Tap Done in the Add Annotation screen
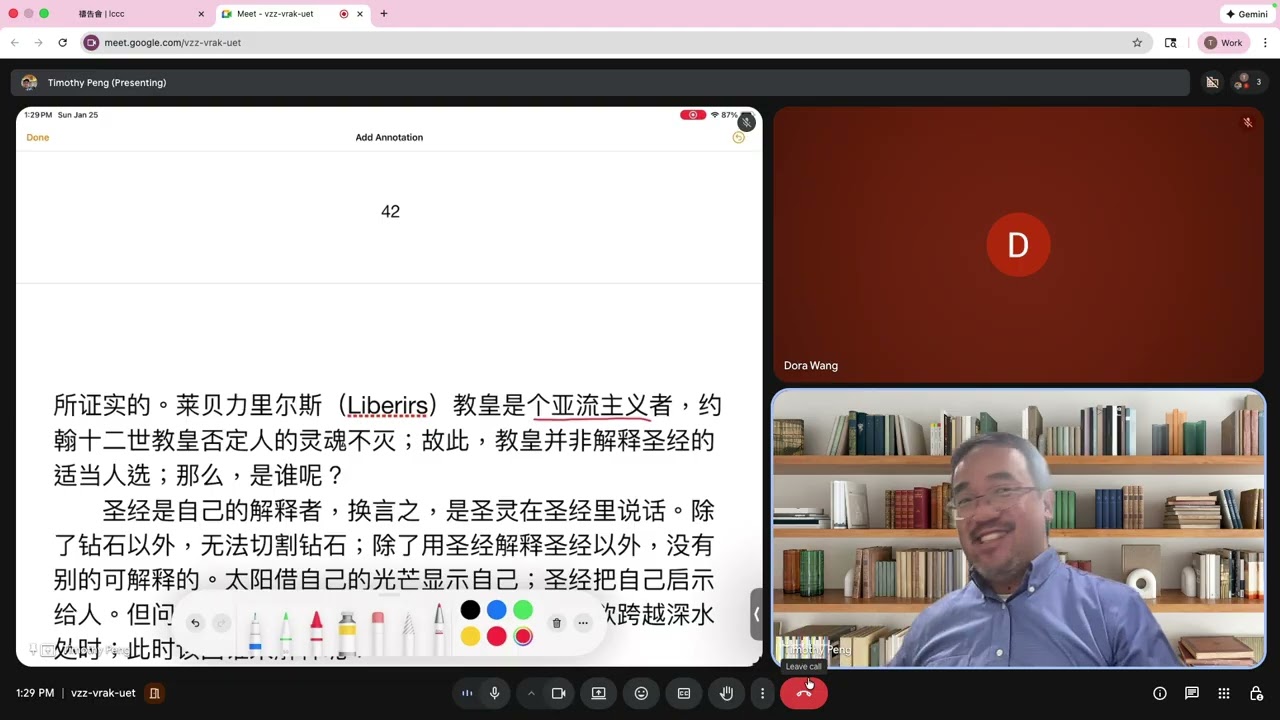This screenshot has width=1280, height=720. coord(38,137)
